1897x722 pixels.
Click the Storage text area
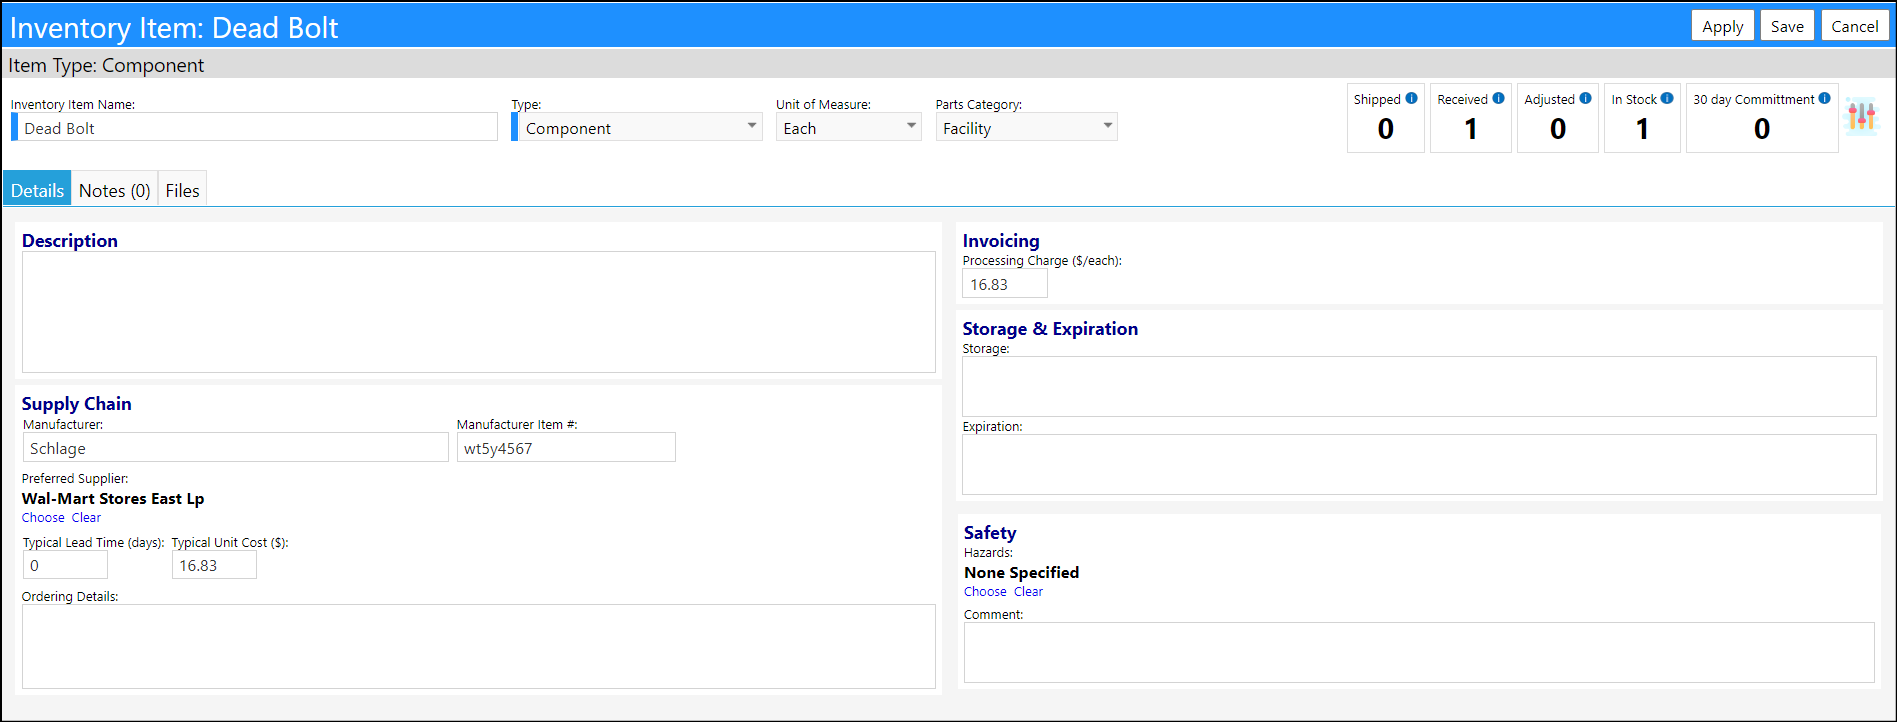(1419, 386)
